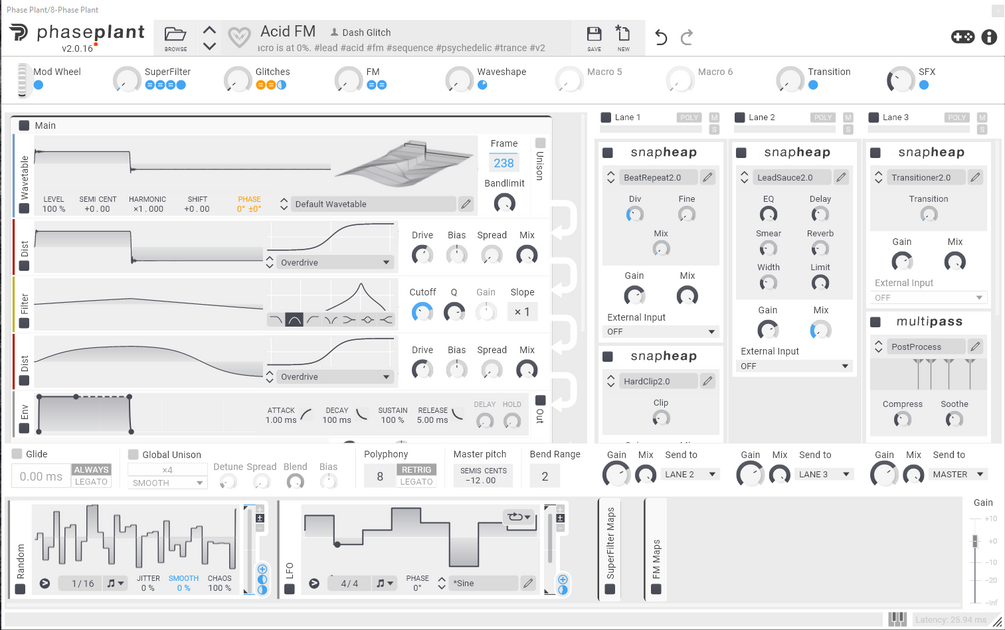The width and height of the screenshot is (1005, 630).
Task: Click the Phase Plant logo
Action: 77,32
